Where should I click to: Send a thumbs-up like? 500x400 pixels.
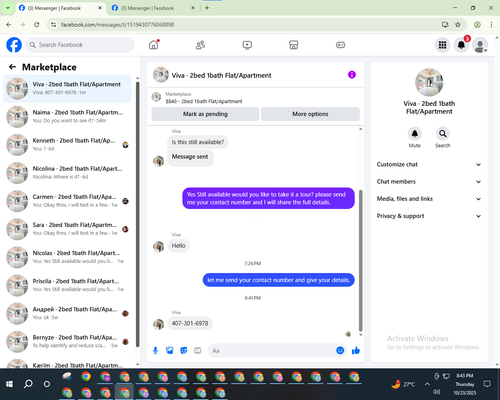coord(356,350)
